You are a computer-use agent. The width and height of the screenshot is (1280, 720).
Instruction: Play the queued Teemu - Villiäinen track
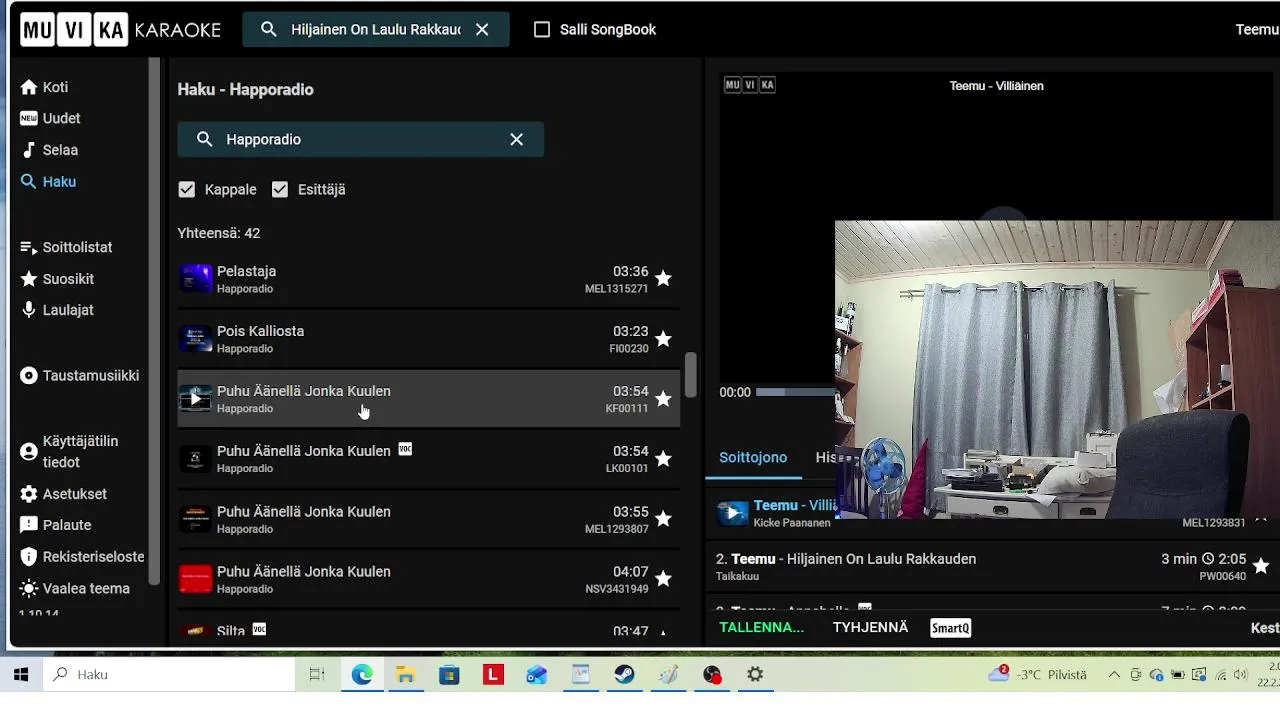click(733, 513)
